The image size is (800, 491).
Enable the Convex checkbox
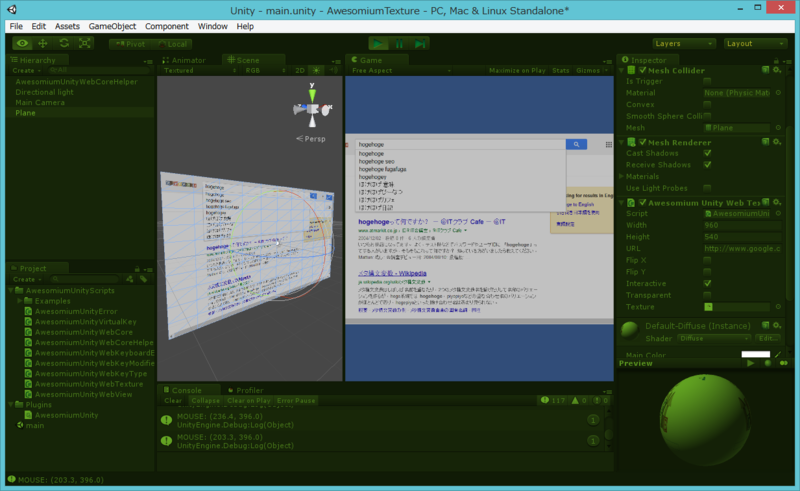(x=707, y=105)
